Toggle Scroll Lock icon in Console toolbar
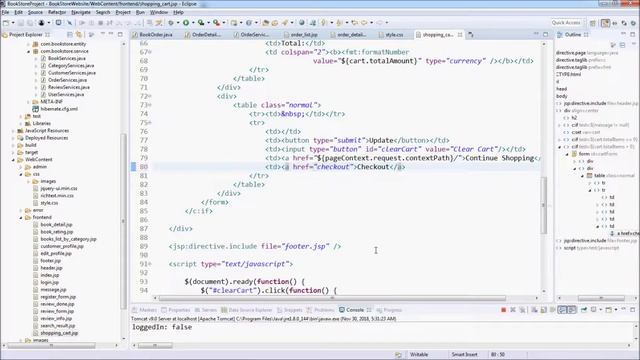640x360 pixels. [x=544, y=310]
